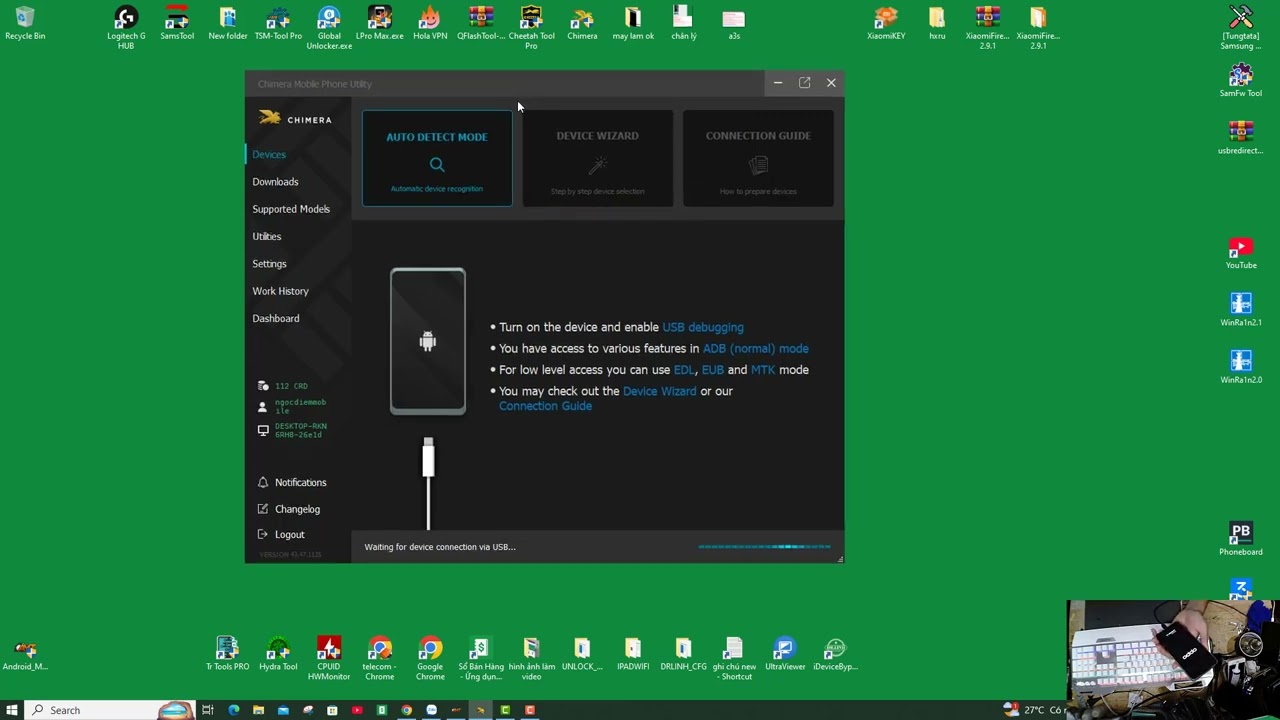Click the WinRa1n2.1 desktop icon
This screenshot has height=720, width=1280.
1241,310
